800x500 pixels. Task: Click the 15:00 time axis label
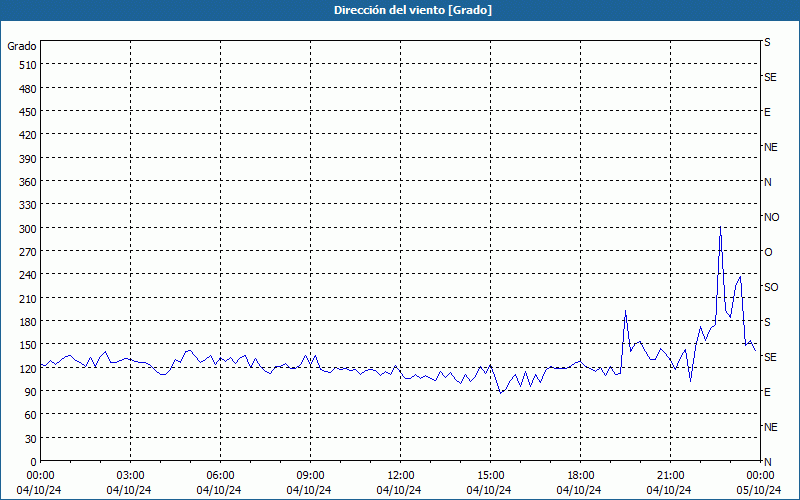coord(490,476)
